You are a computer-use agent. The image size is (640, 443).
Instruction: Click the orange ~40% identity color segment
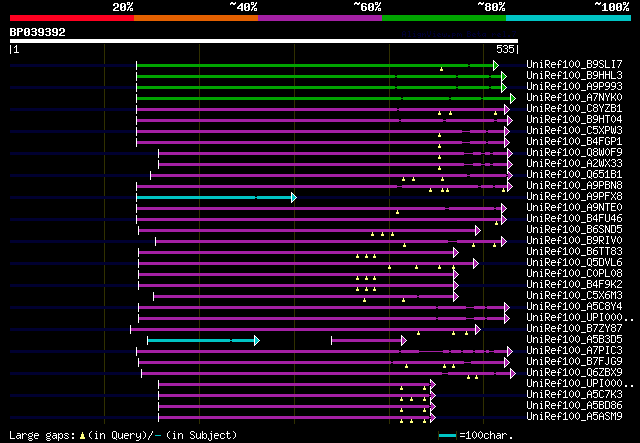coord(196,18)
